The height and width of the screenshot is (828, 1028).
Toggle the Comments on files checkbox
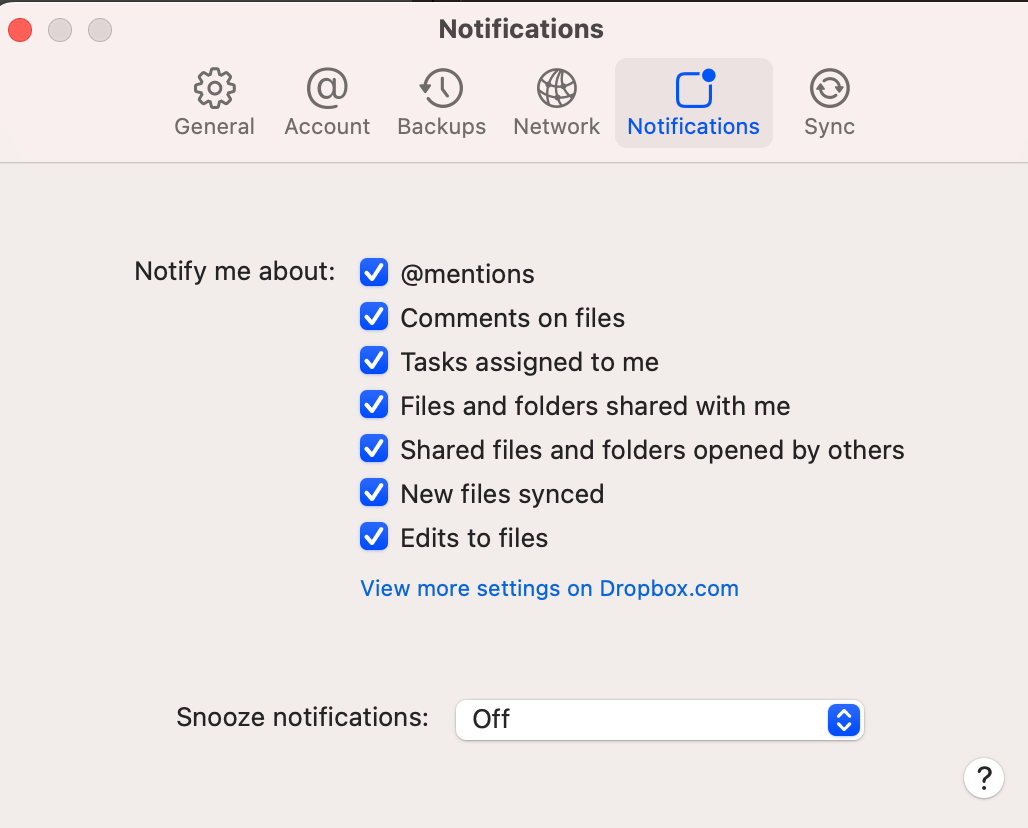coord(374,317)
